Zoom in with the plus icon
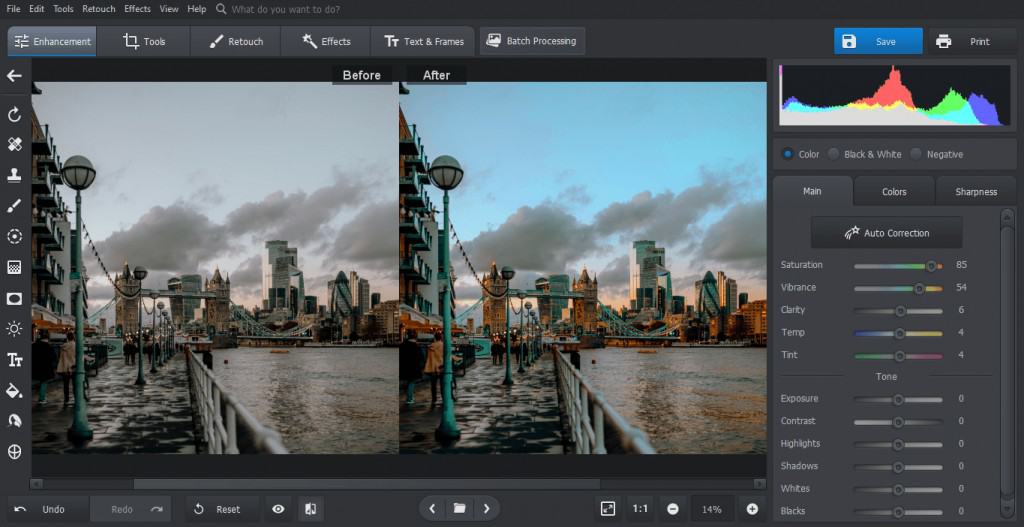 [752, 509]
